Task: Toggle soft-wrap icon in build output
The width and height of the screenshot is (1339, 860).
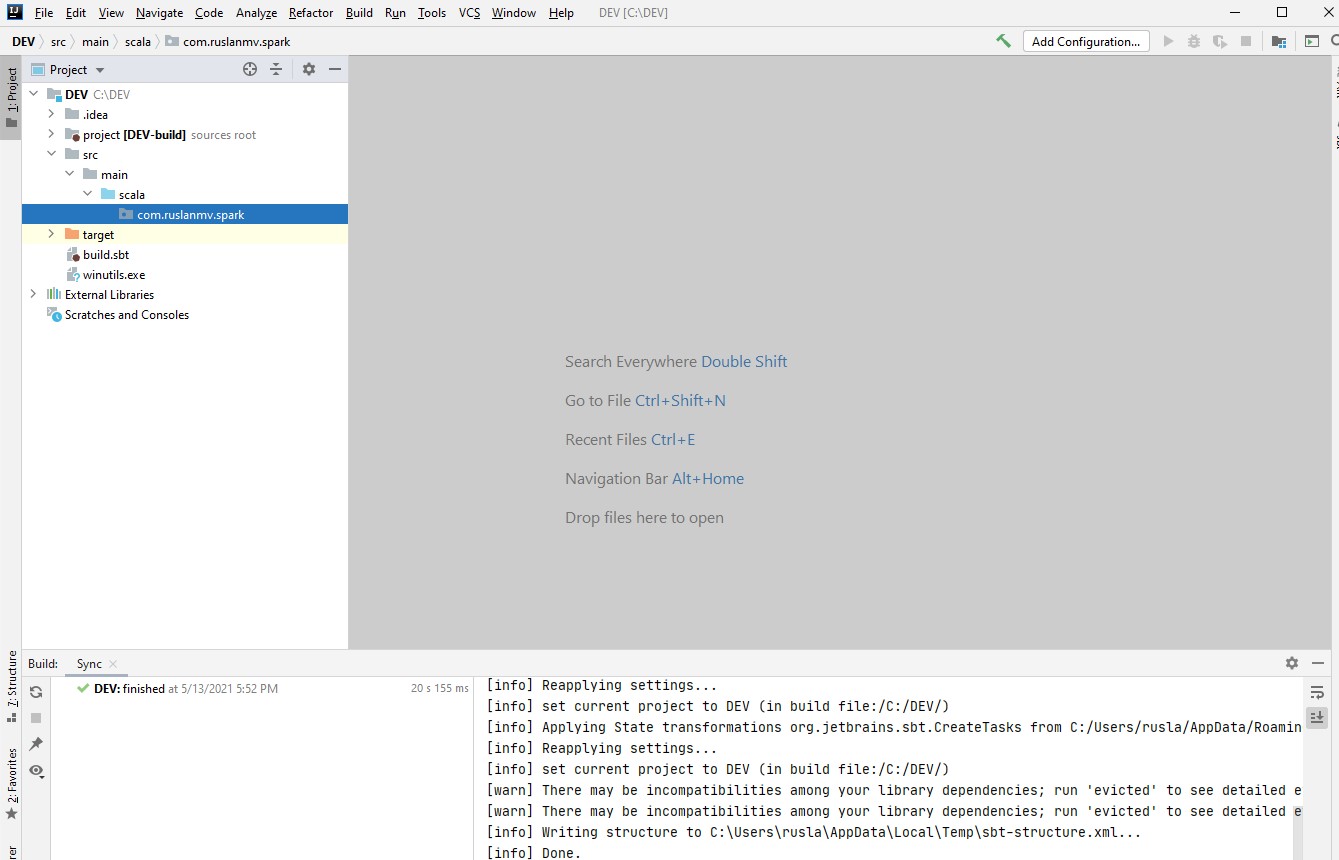Action: 1317,692
